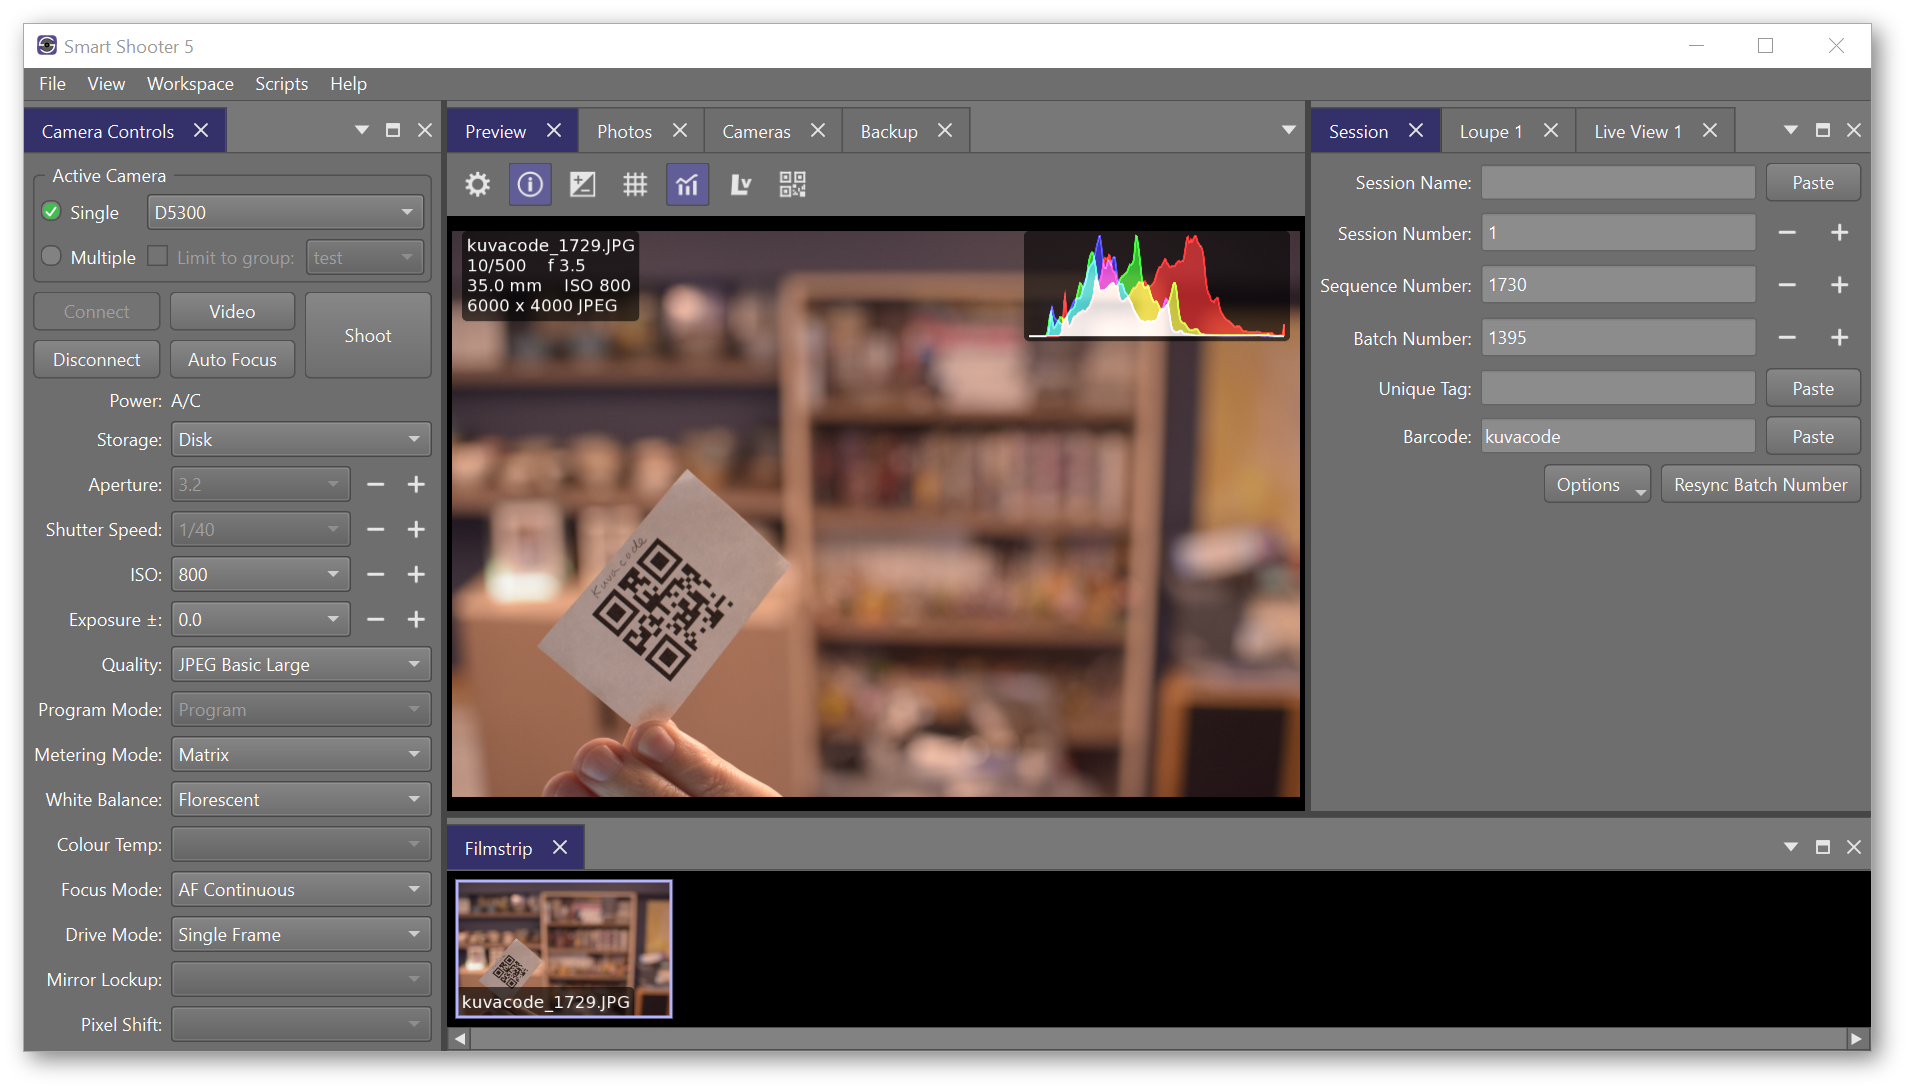
Task: Uncheck the Single active camera checkbox
Action: (x=49, y=211)
